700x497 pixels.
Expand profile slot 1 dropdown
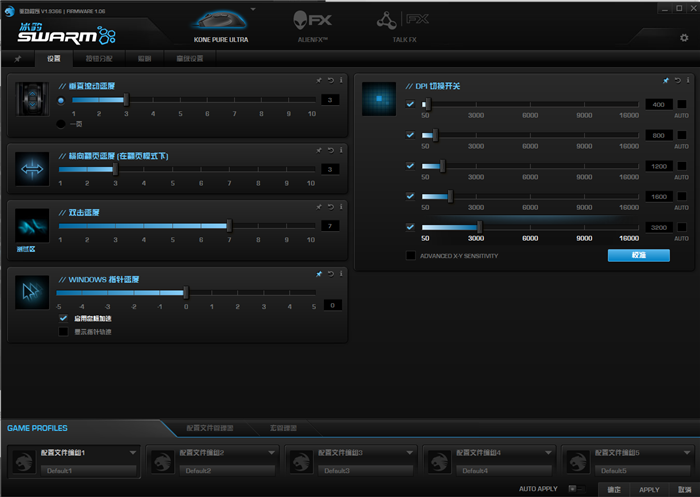[133, 453]
